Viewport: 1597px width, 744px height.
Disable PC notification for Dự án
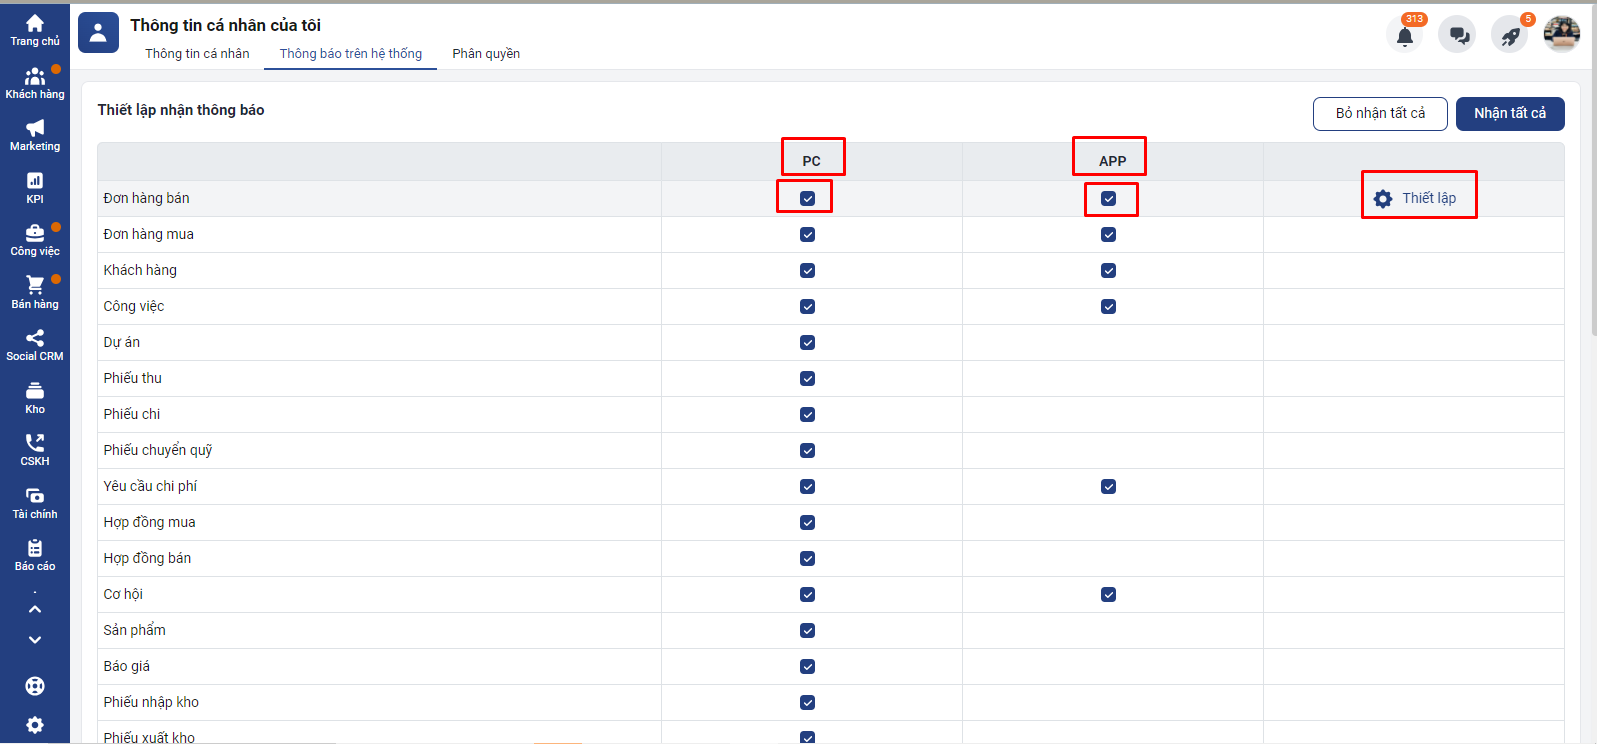point(807,342)
